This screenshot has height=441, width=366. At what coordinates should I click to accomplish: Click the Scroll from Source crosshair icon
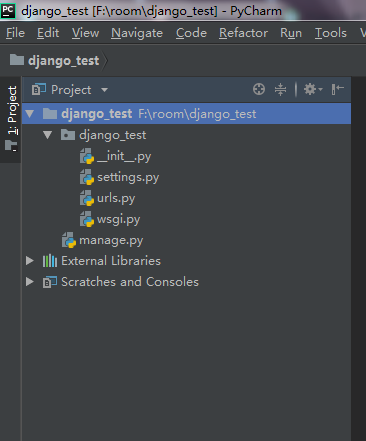(x=259, y=89)
